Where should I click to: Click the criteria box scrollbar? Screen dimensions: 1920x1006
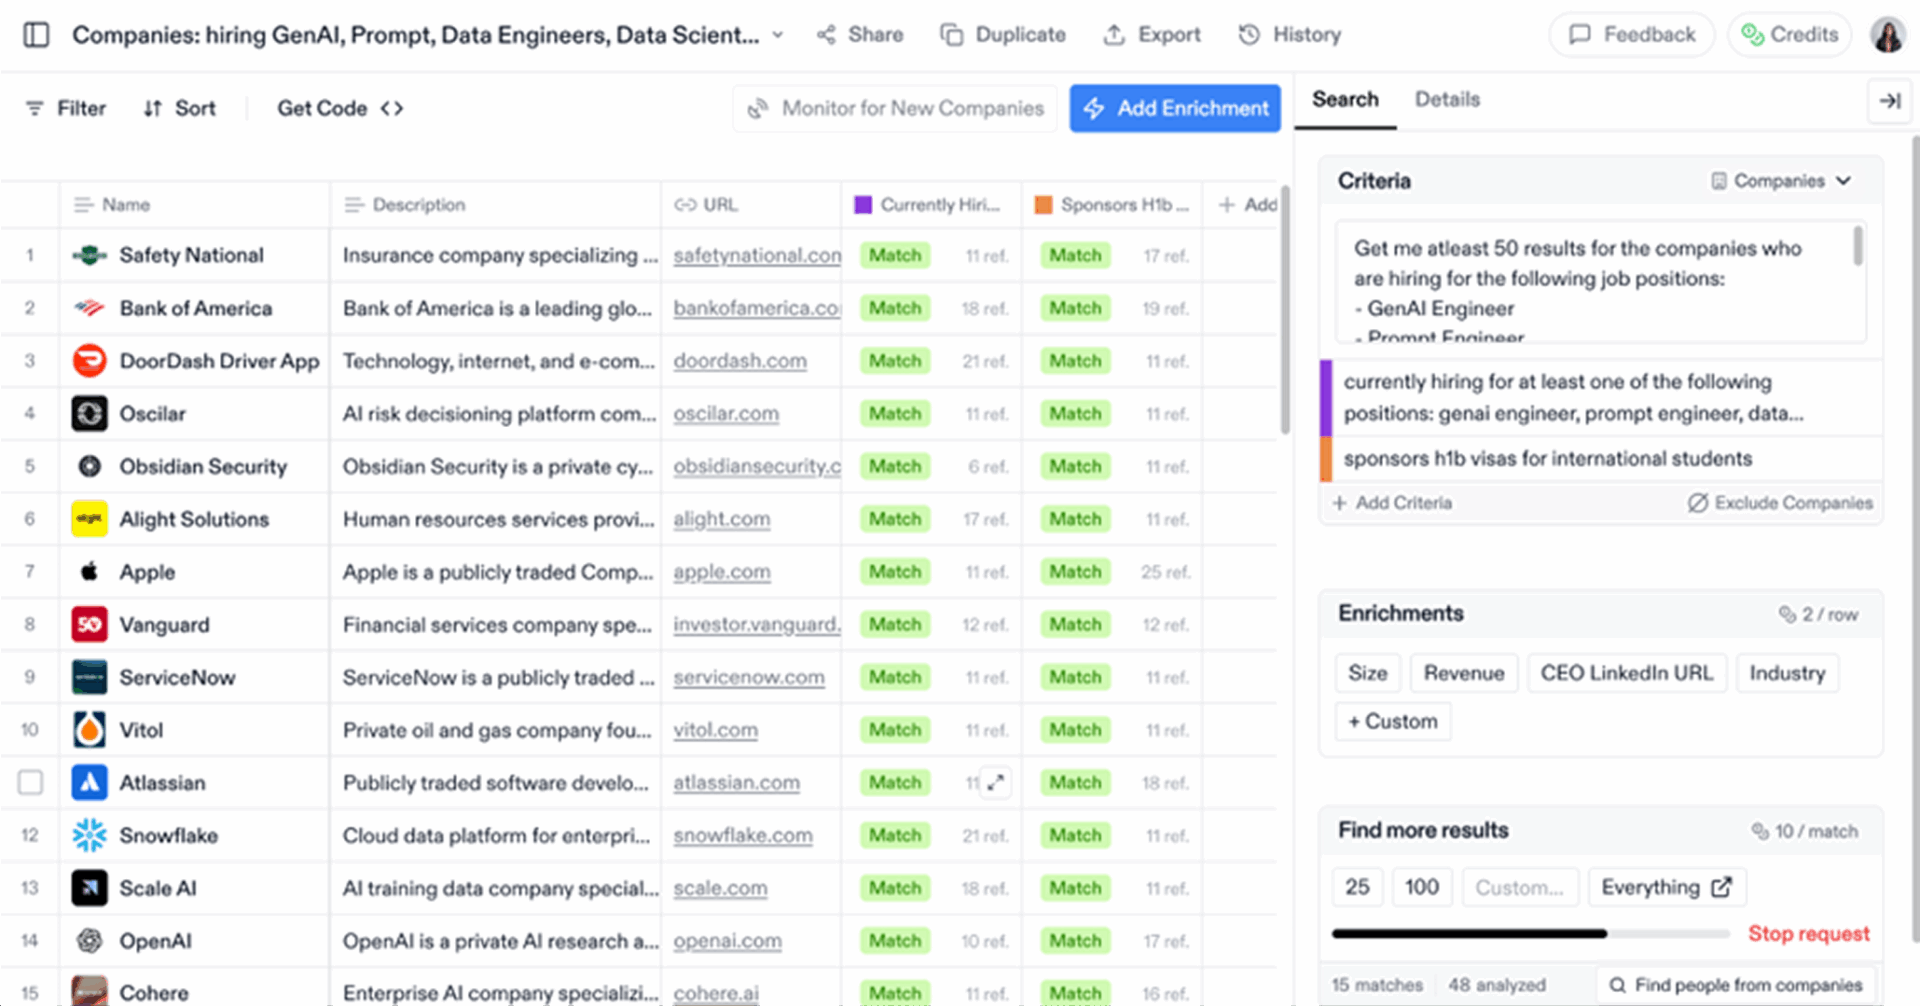1858,246
